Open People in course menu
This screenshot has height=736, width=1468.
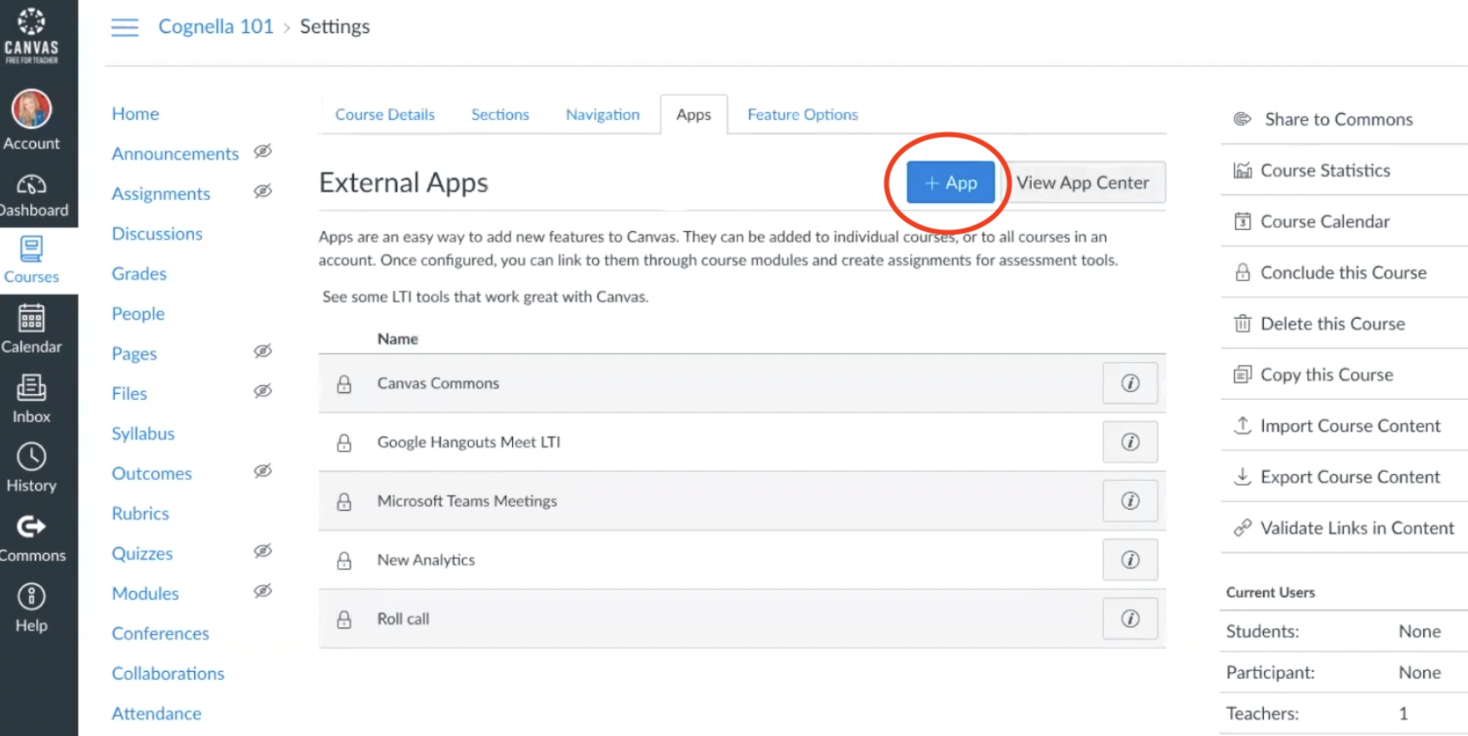(x=138, y=313)
